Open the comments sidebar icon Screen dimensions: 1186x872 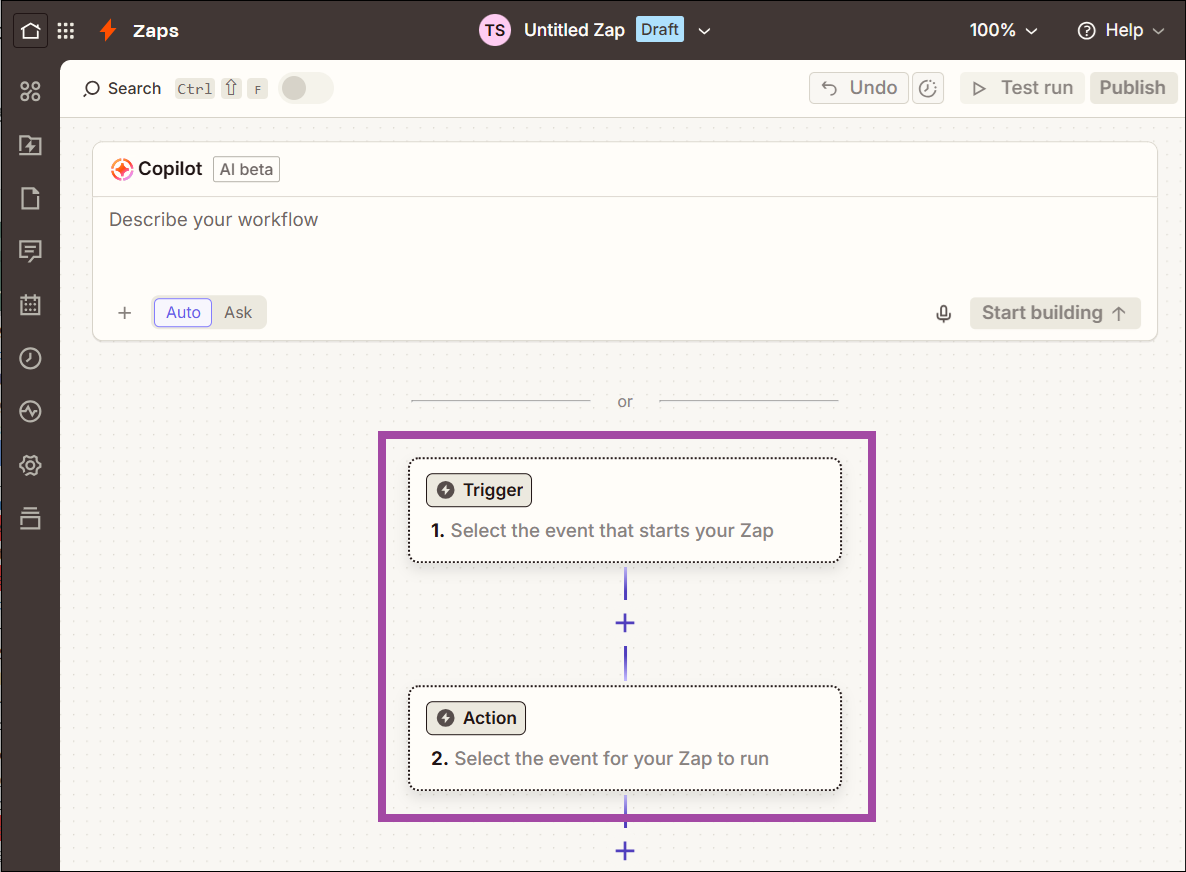(x=30, y=251)
